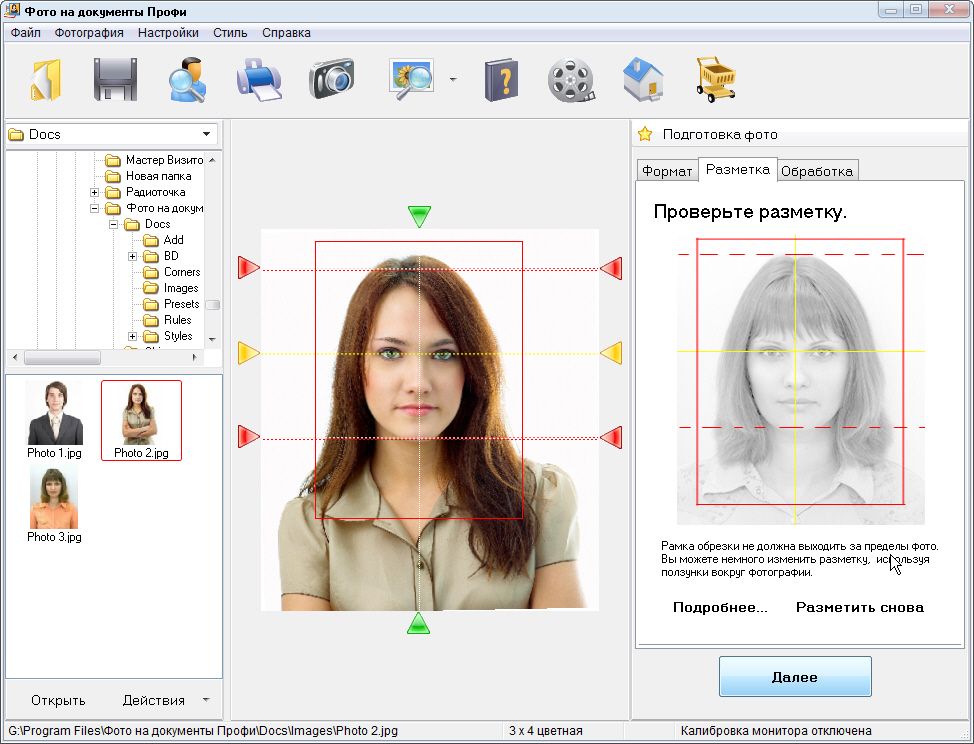The image size is (974, 744).
Task: Open the help book icon
Action: click(x=501, y=80)
